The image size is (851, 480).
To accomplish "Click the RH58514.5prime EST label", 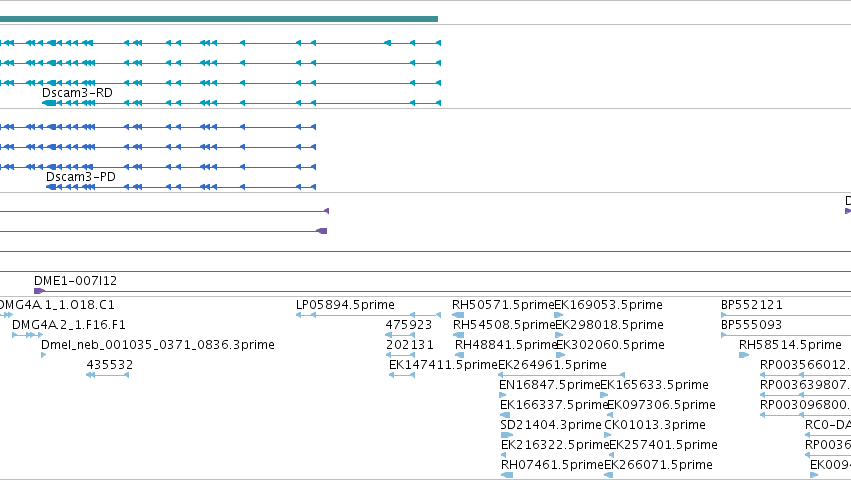I will click(790, 345).
